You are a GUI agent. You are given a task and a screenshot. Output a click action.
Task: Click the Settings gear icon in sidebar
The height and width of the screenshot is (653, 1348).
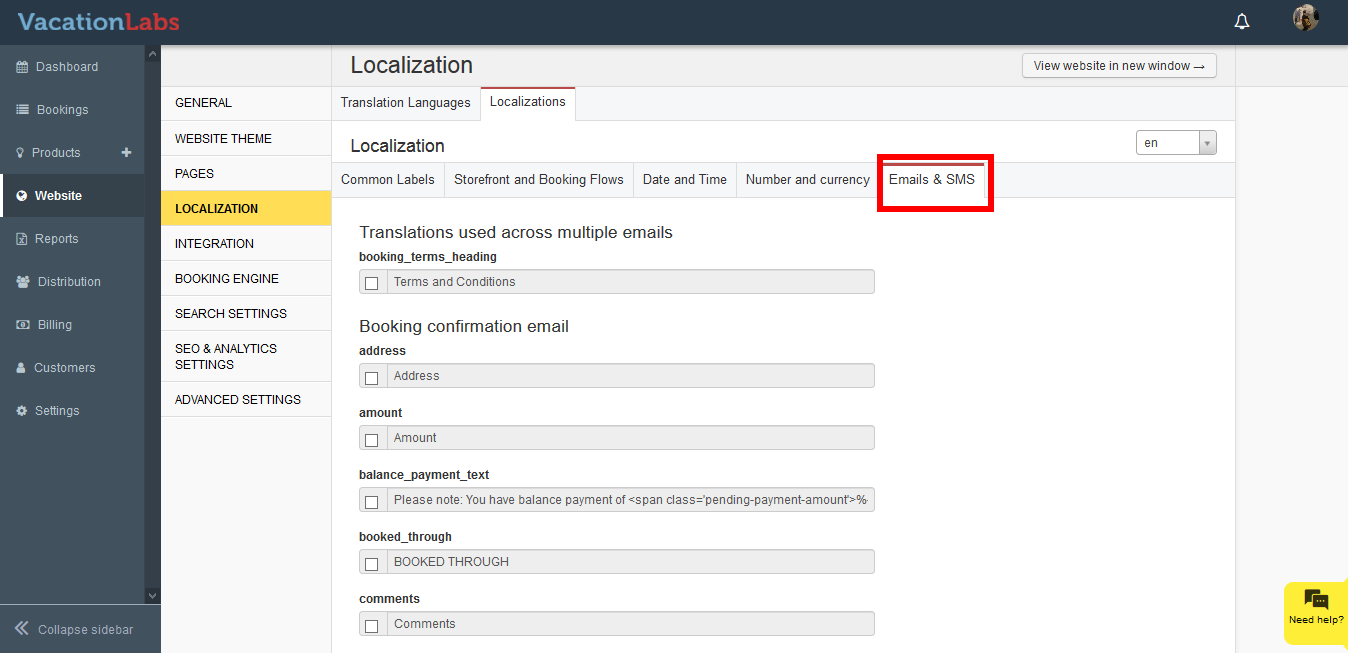point(22,411)
